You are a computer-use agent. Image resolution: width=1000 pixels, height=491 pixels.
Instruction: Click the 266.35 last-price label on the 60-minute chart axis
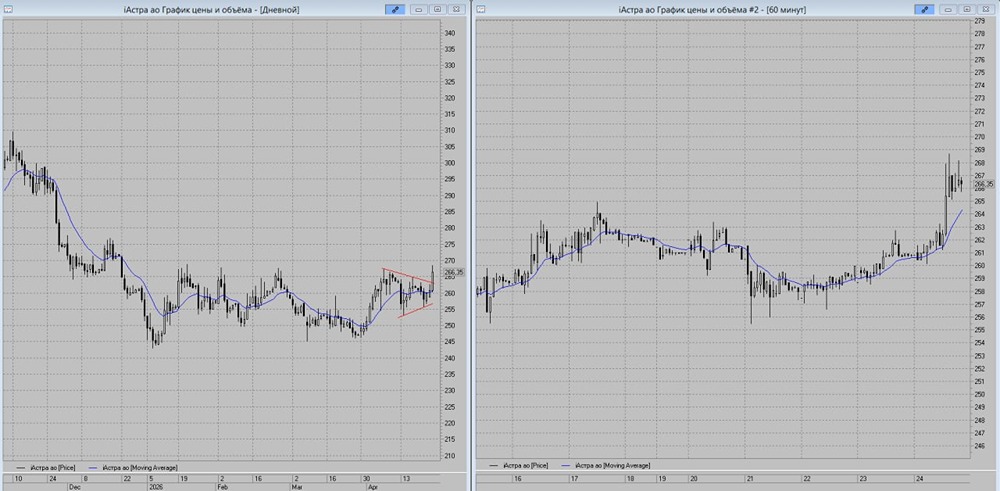(985, 184)
